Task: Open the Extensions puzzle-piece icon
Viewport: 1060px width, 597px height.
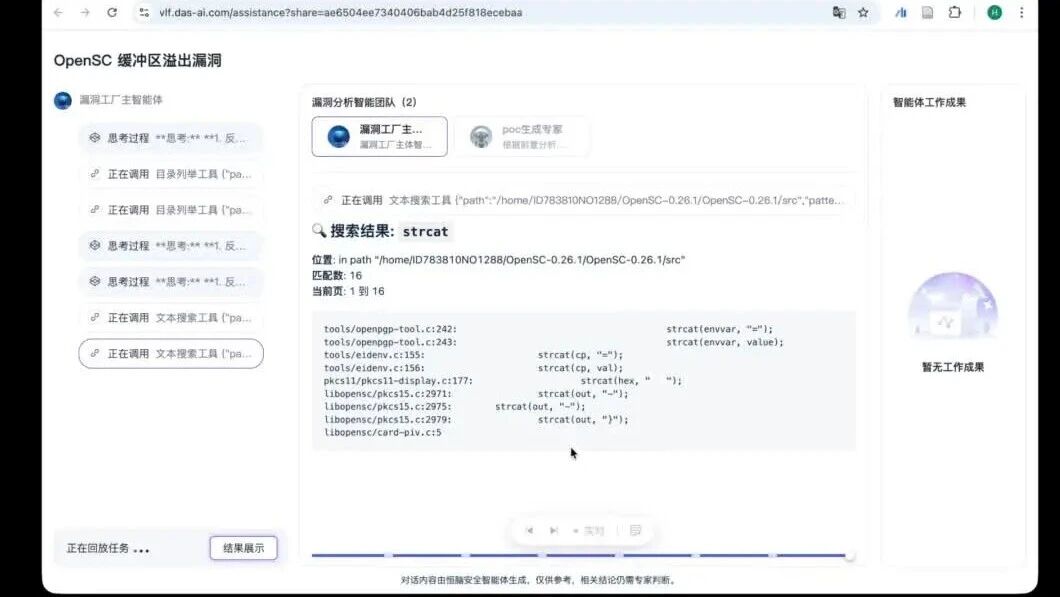Action: click(x=955, y=12)
